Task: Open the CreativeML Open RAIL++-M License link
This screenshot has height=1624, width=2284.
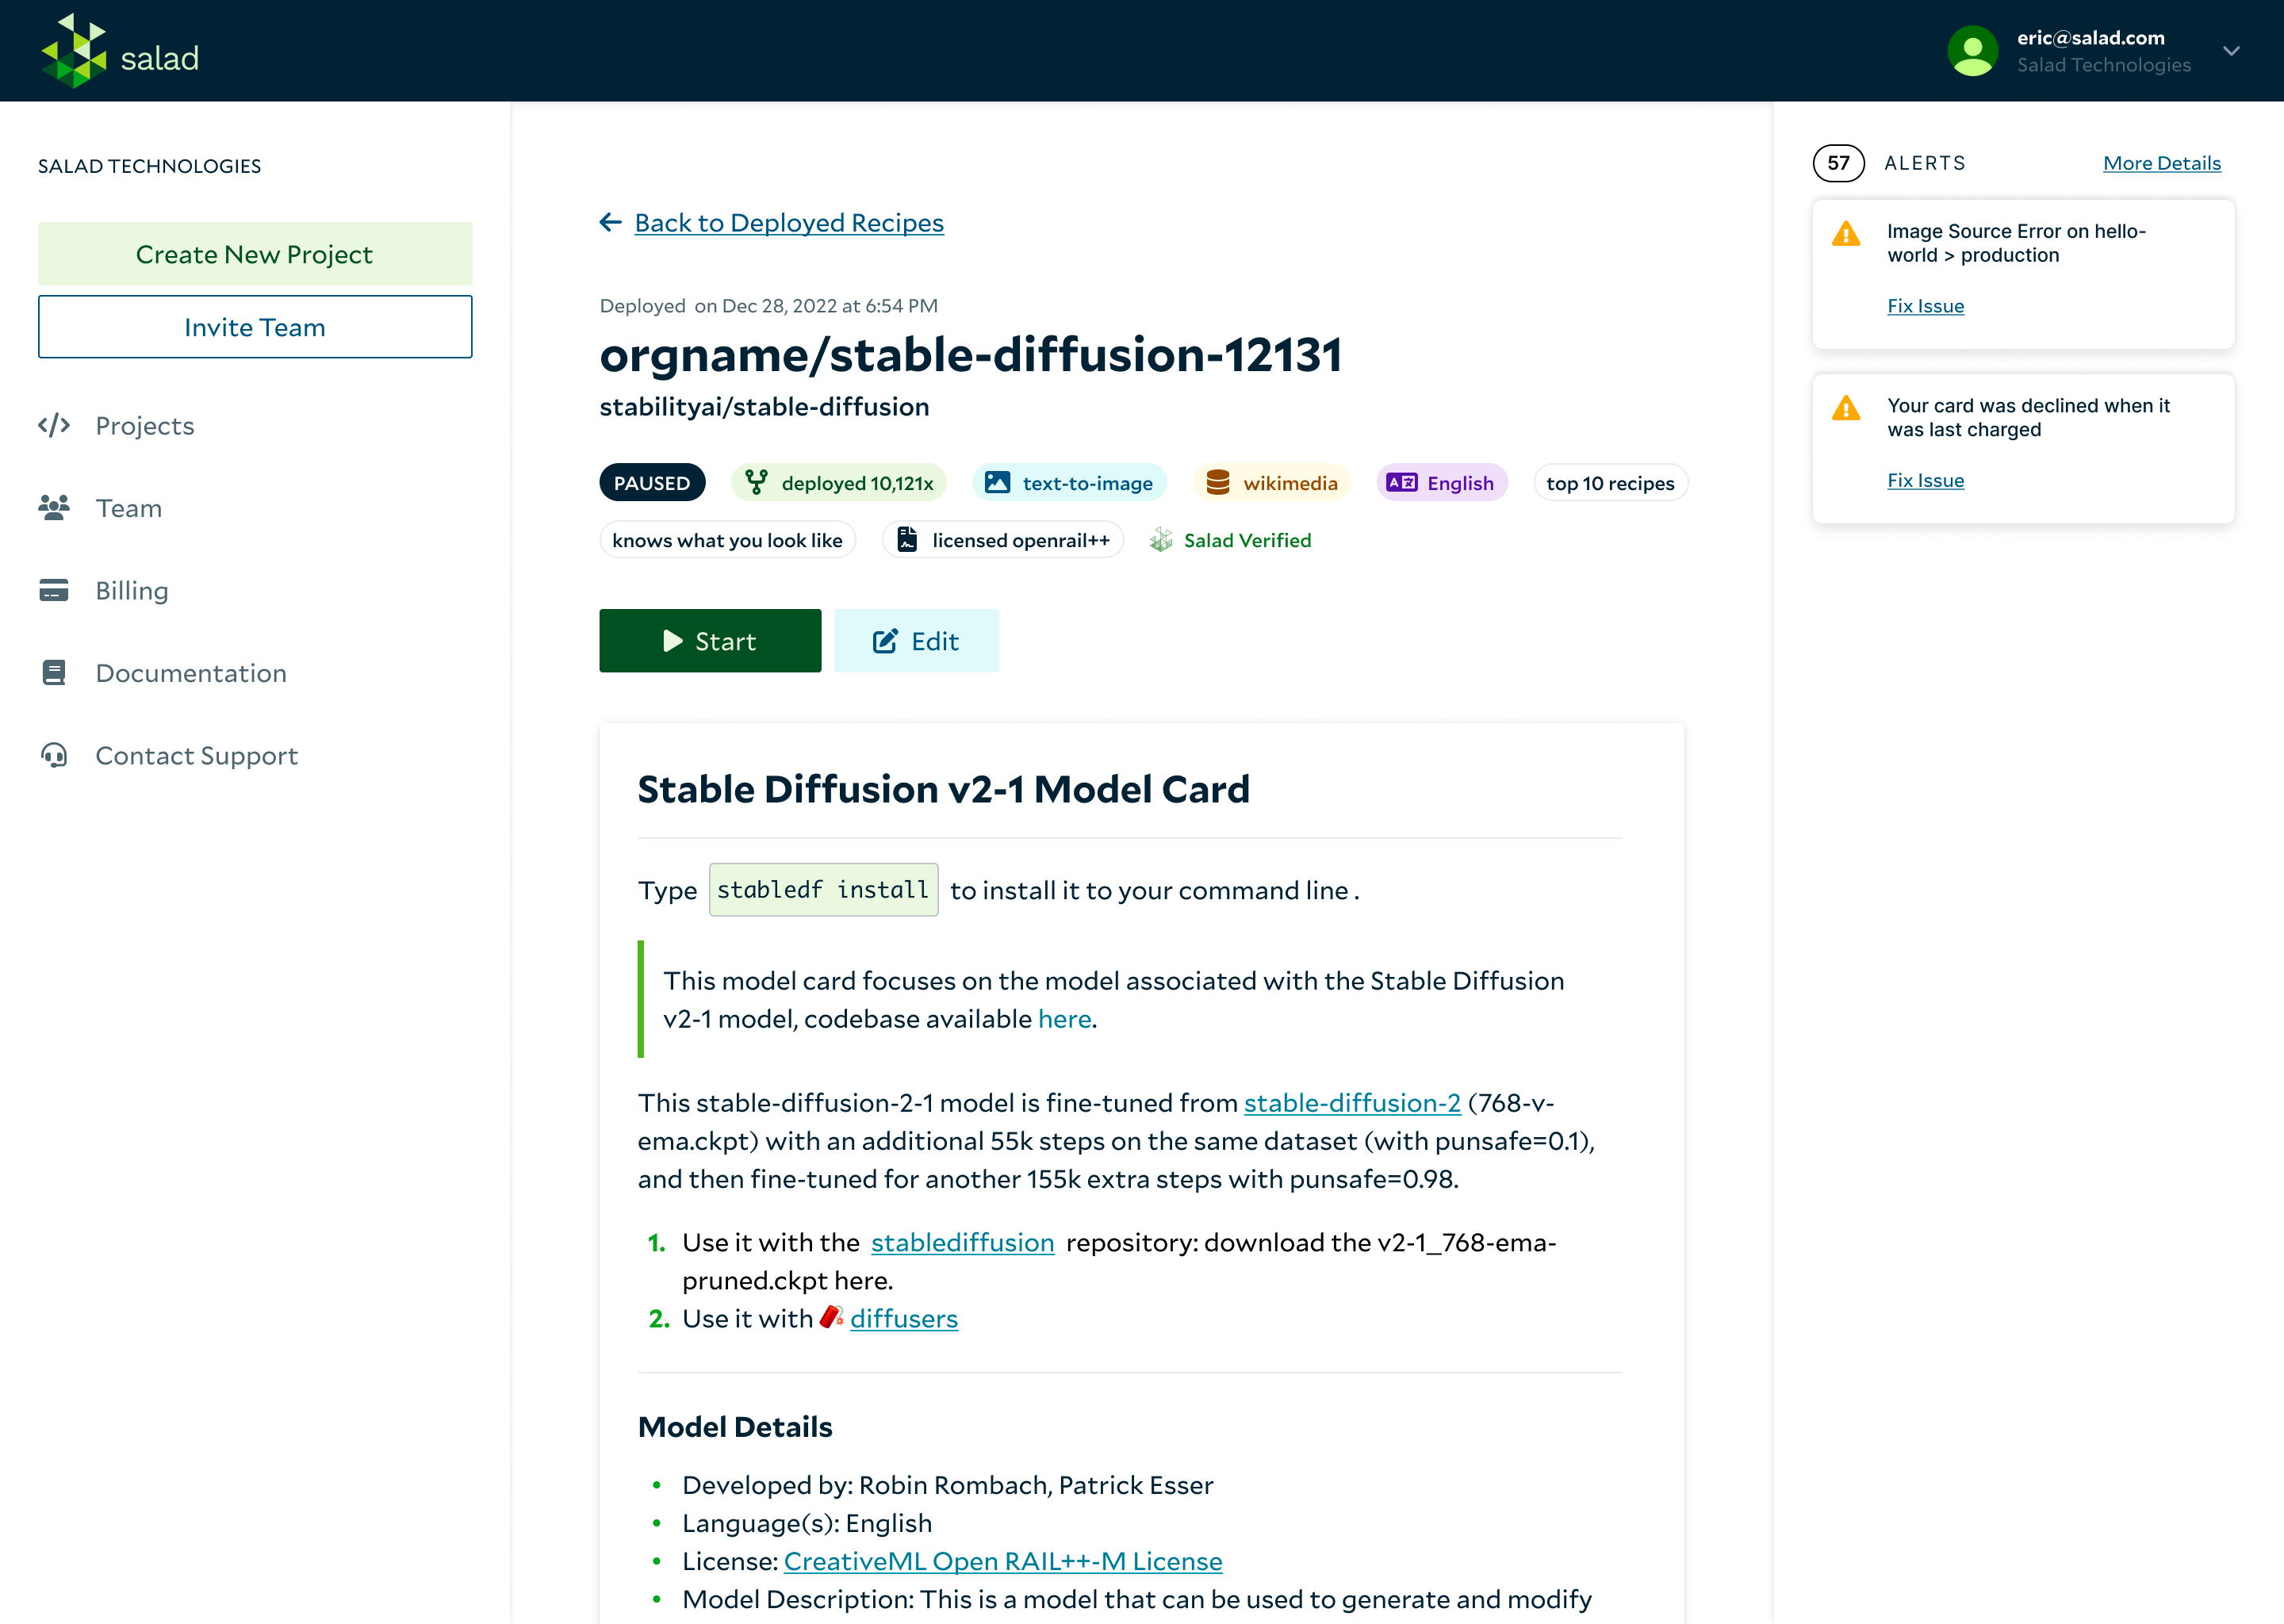Action: tap(1002, 1561)
